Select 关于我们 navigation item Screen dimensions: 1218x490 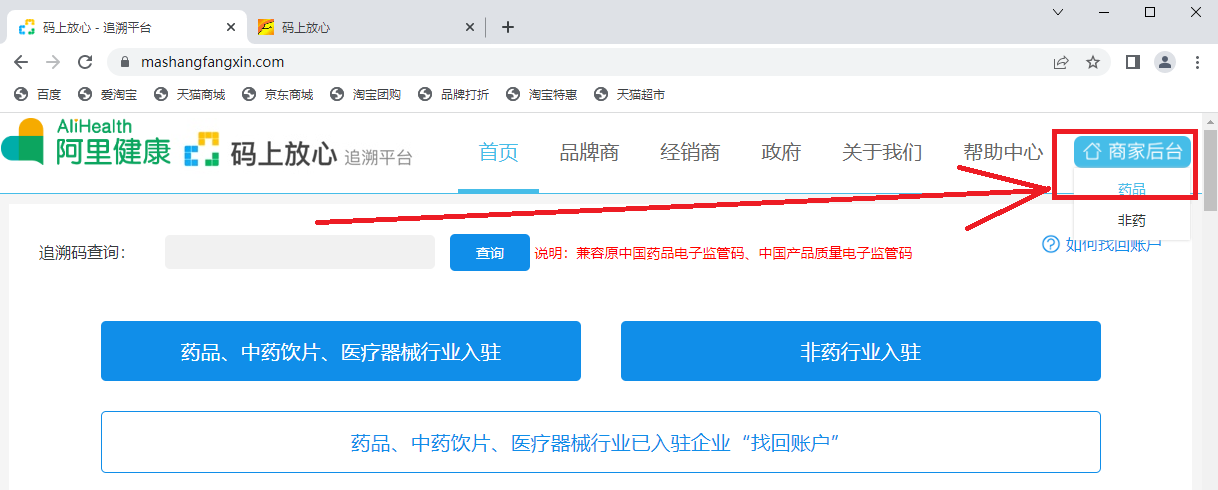[882, 153]
